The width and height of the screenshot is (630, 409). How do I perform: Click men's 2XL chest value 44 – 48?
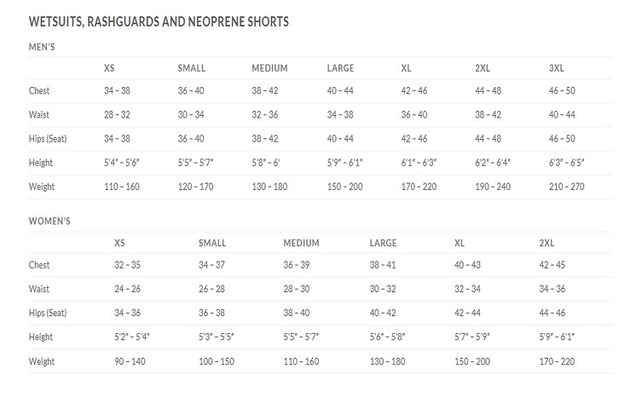tap(488, 91)
